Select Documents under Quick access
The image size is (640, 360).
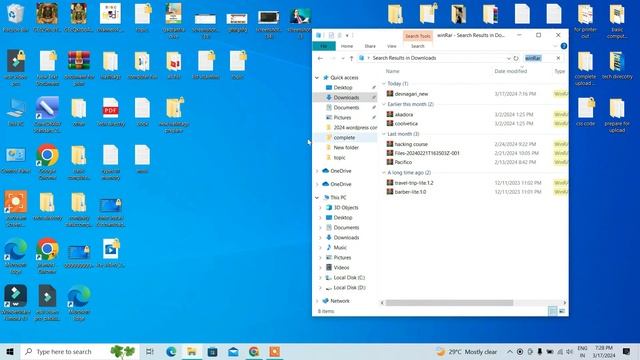point(346,108)
